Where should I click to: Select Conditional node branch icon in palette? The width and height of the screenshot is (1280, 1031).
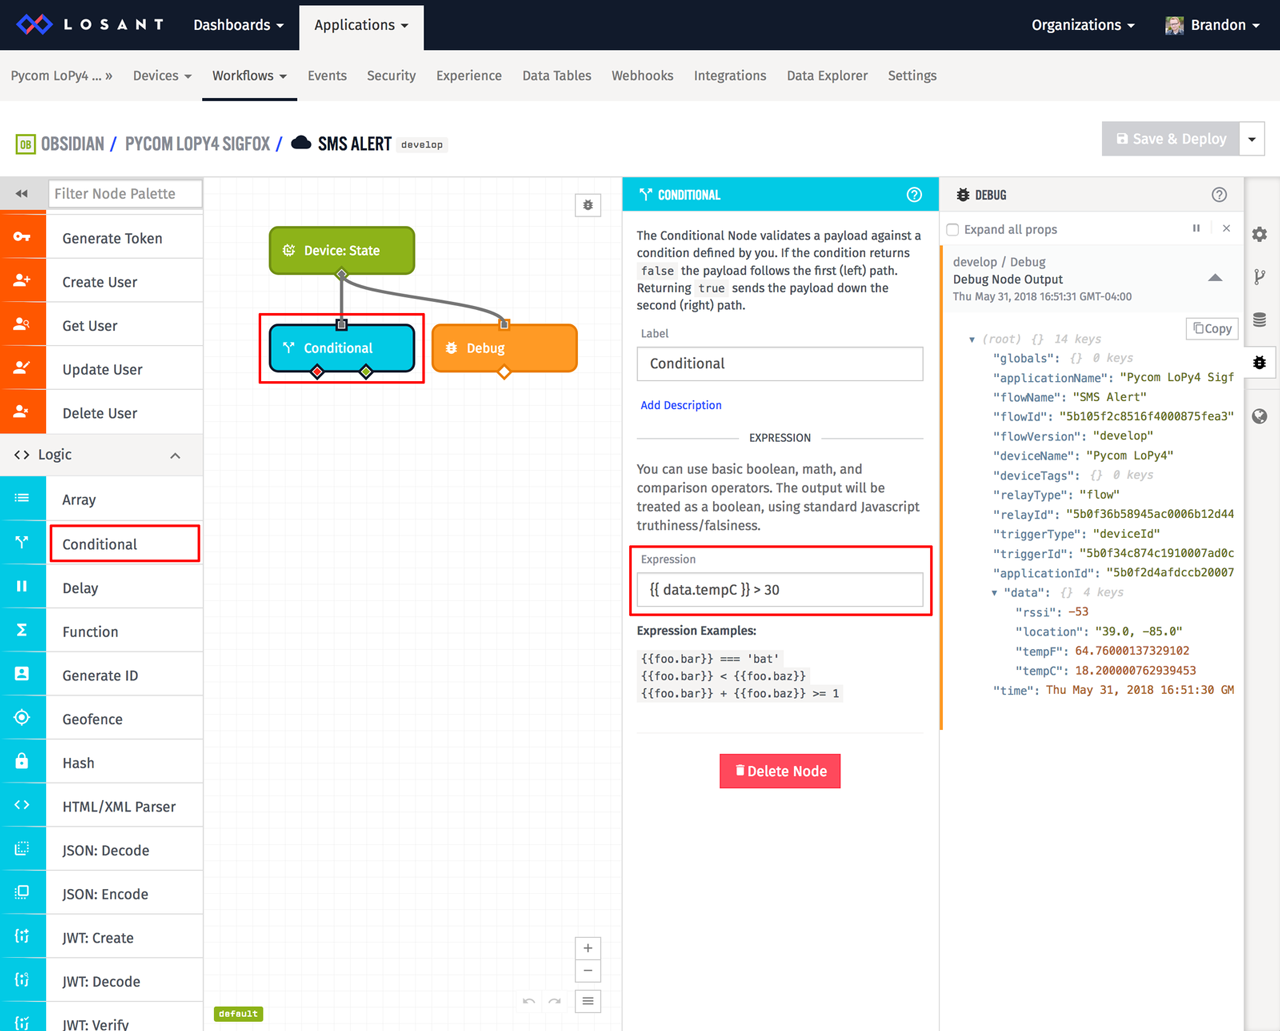pos(22,543)
